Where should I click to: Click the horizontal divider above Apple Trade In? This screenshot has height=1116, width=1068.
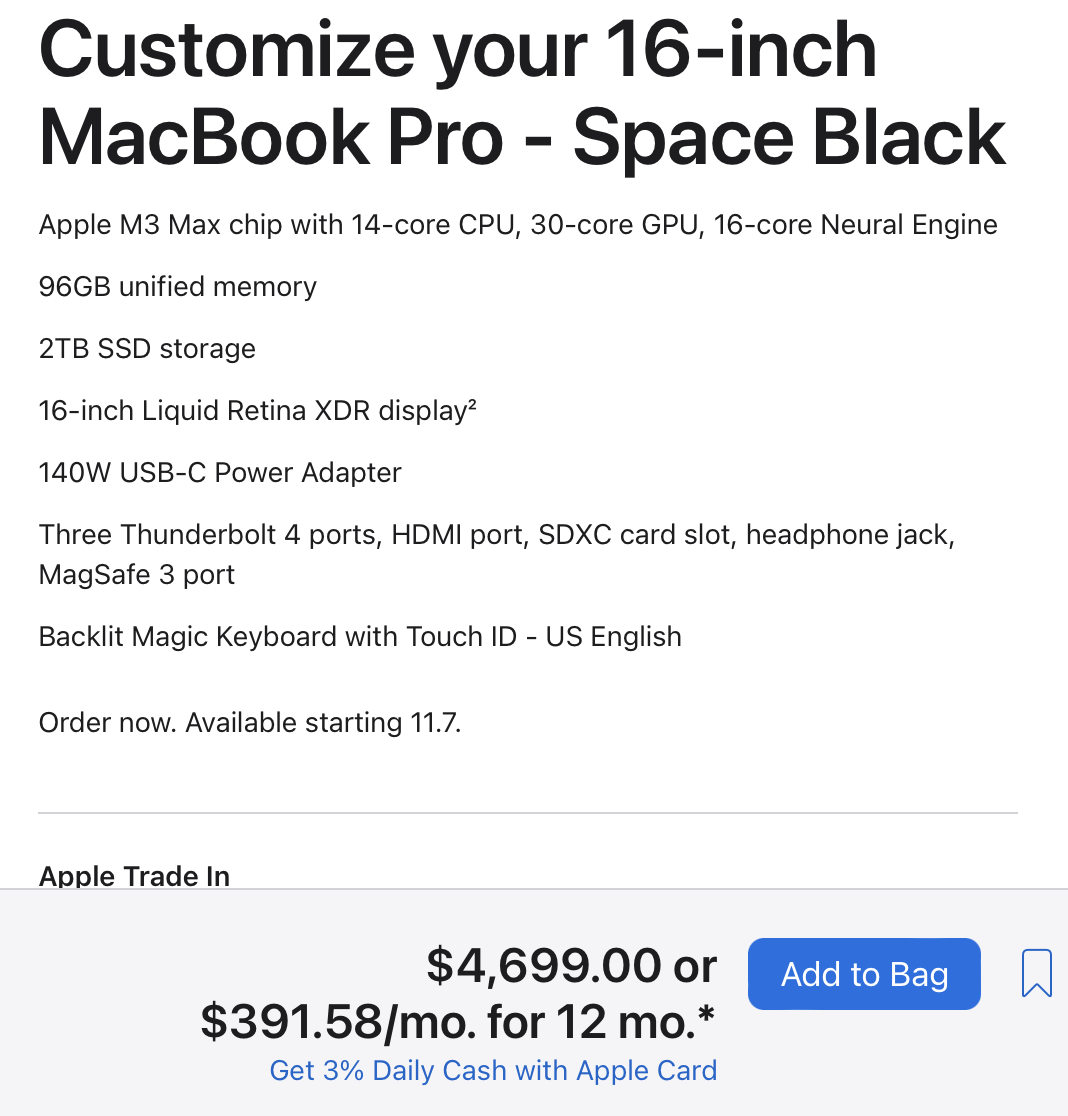(527, 813)
